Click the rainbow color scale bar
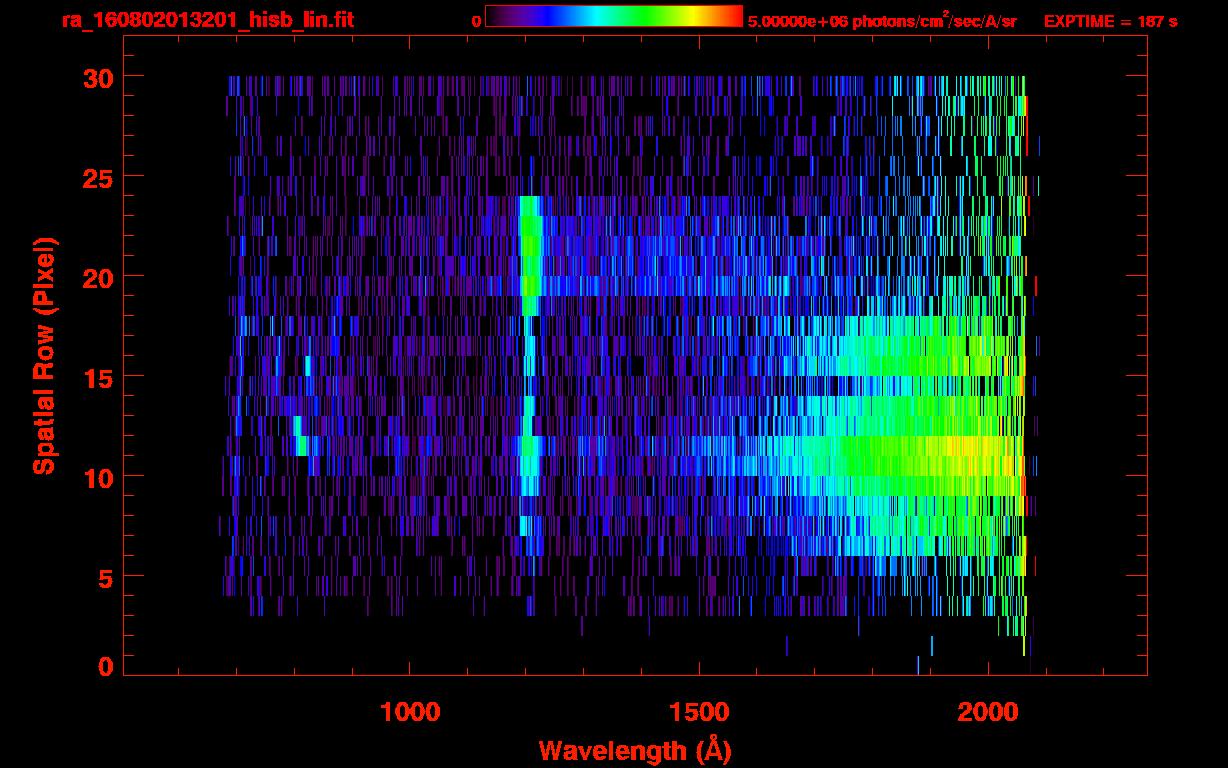This screenshot has height=768, width=1228. pyautogui.click(x=614, y=16)
